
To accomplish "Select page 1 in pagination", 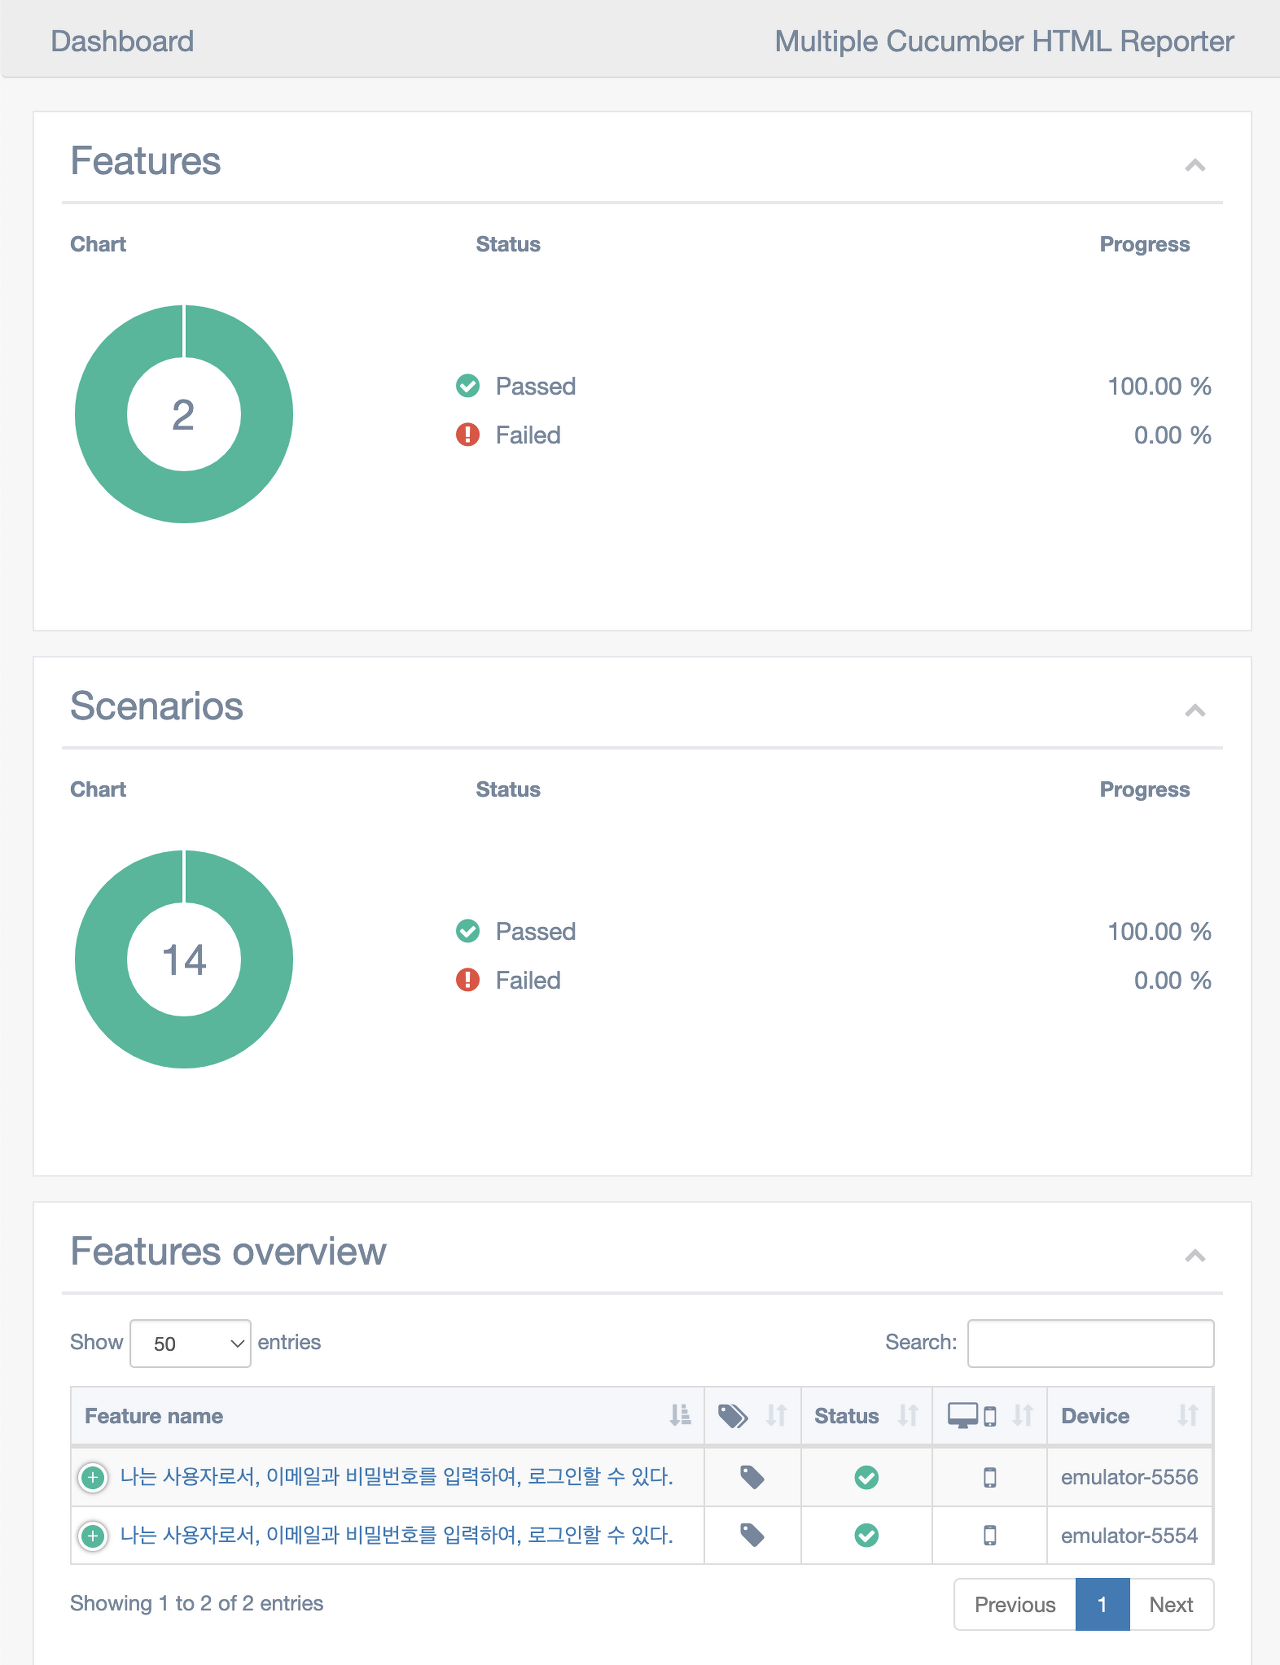I will point(1102,1604).
